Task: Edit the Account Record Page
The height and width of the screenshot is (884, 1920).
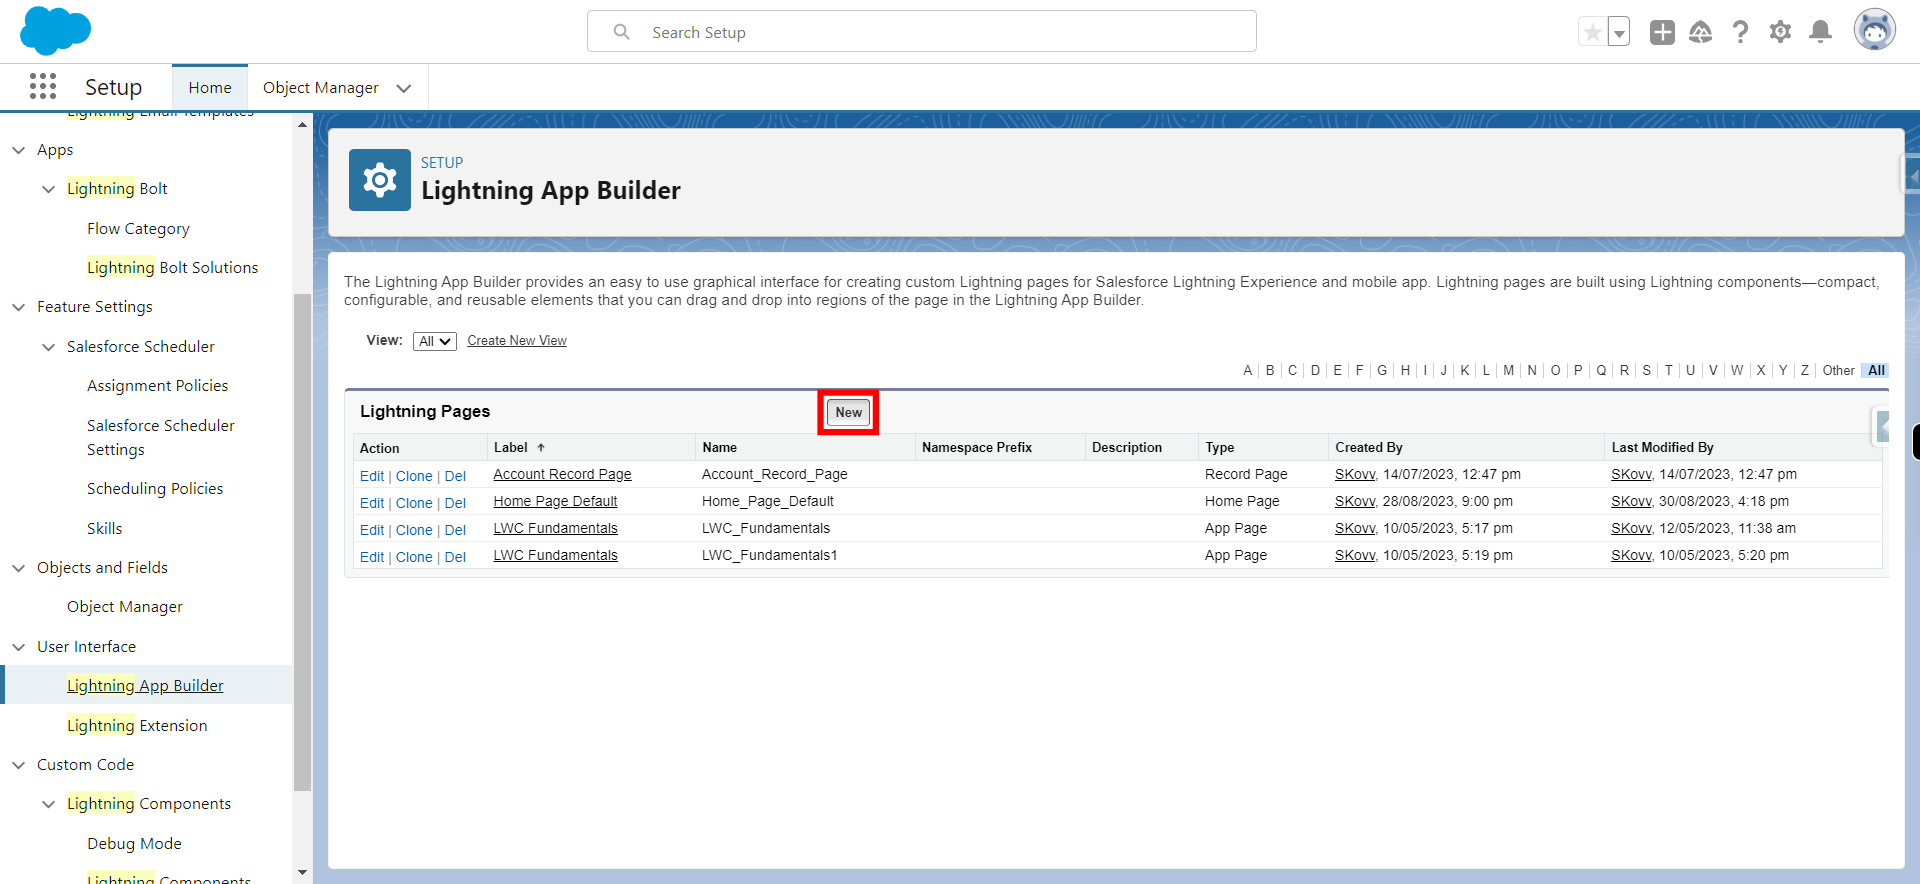Action: click(371, 476)
